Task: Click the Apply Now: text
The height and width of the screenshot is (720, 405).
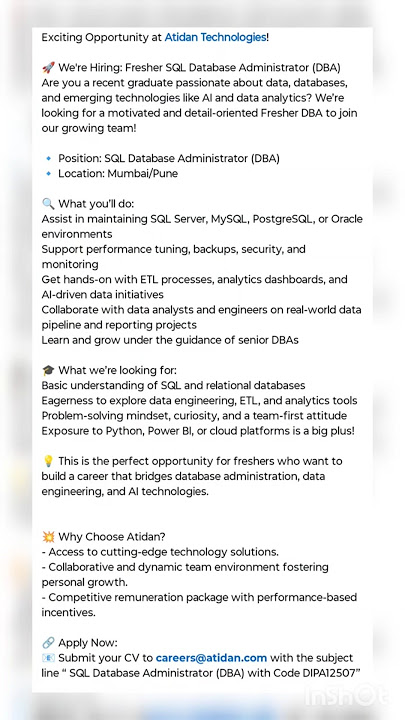Action: pos(88,643)
